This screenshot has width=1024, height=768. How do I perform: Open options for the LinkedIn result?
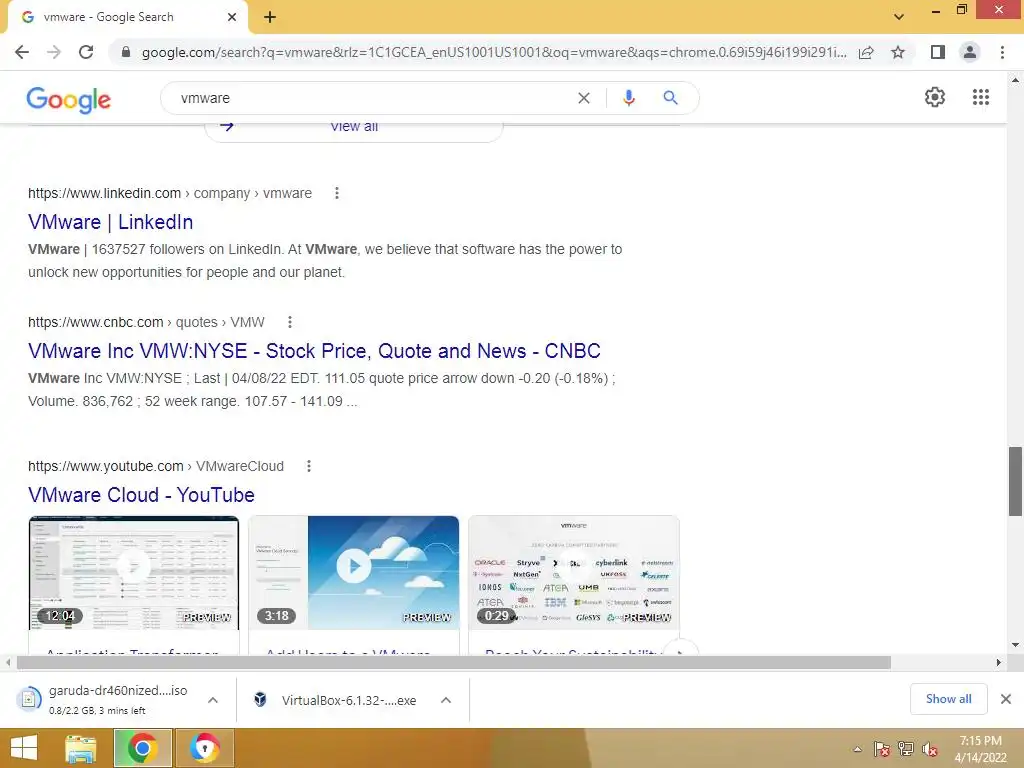[336, 193]
